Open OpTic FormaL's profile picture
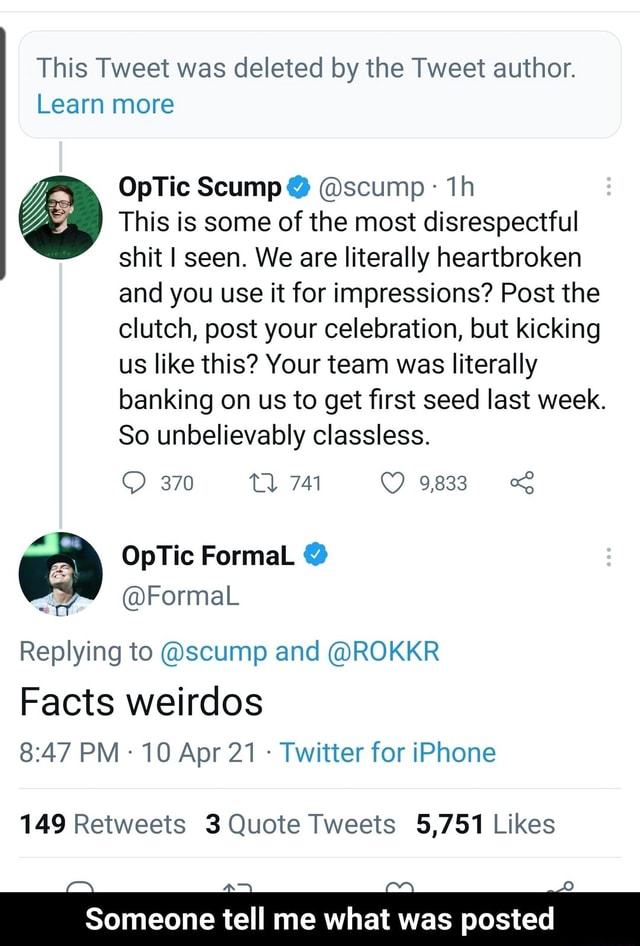 point(61,573)
